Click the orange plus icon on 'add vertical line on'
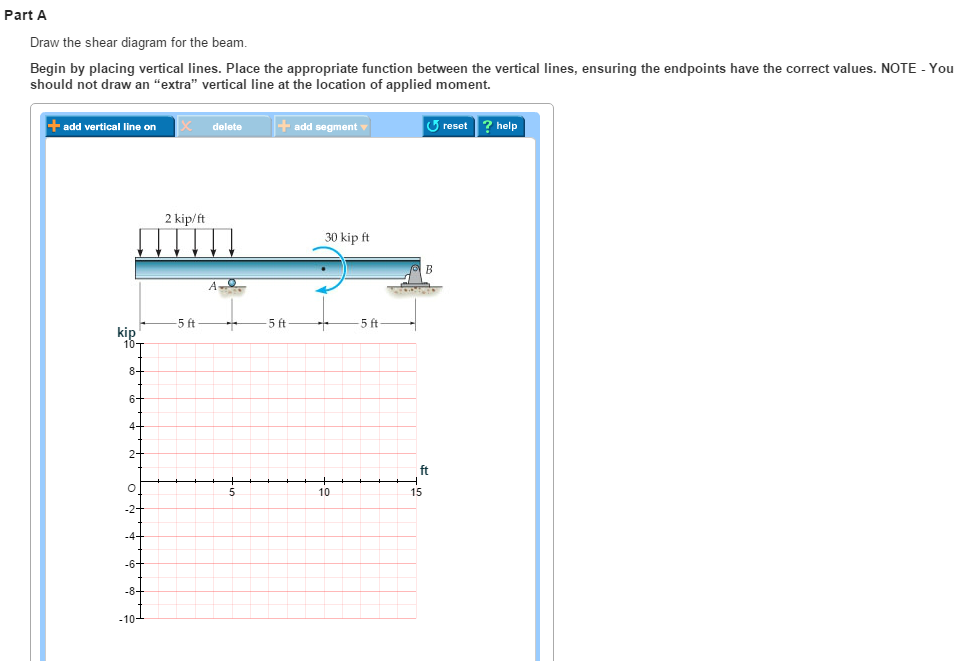The image size is (978, 661). point(53,126)
